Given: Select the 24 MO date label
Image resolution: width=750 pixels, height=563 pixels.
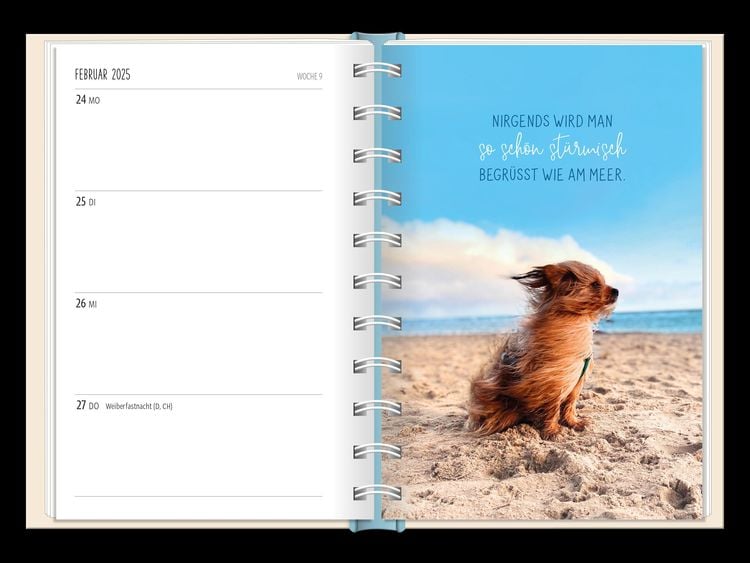Looking at the screenshot, I should (x=88, y=100).
